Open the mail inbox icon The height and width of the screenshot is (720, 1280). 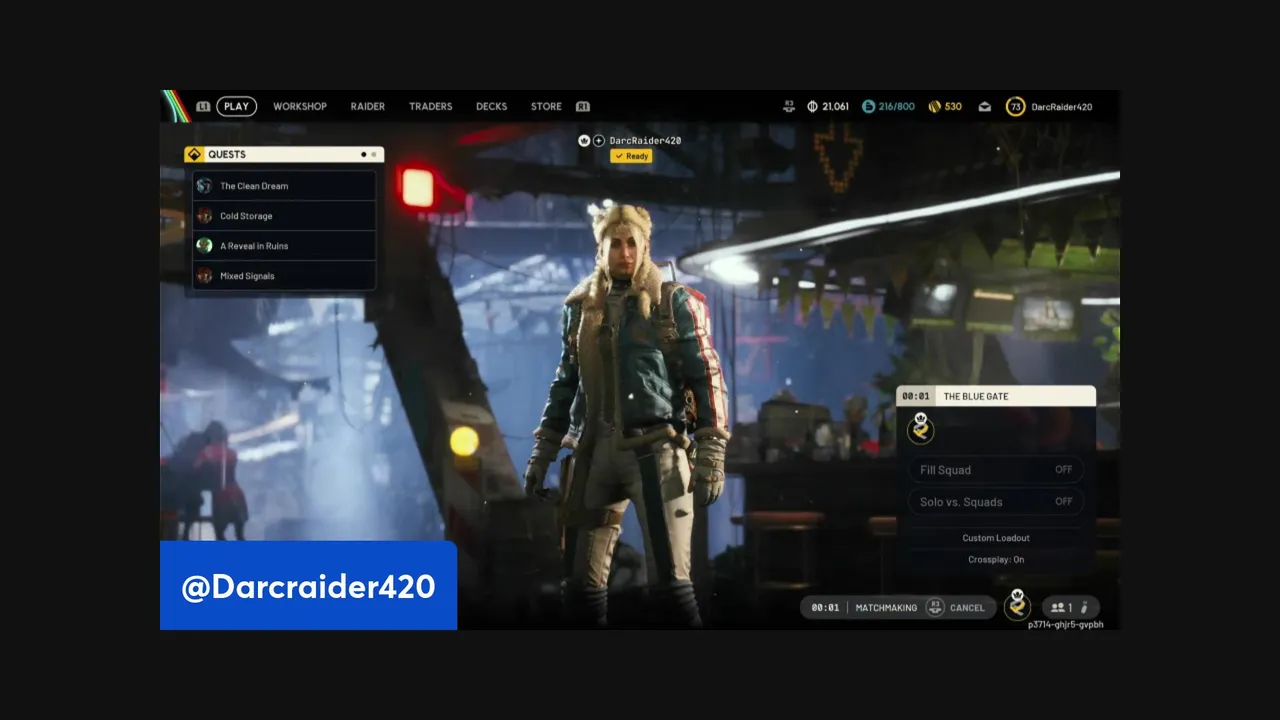[985, 106]
